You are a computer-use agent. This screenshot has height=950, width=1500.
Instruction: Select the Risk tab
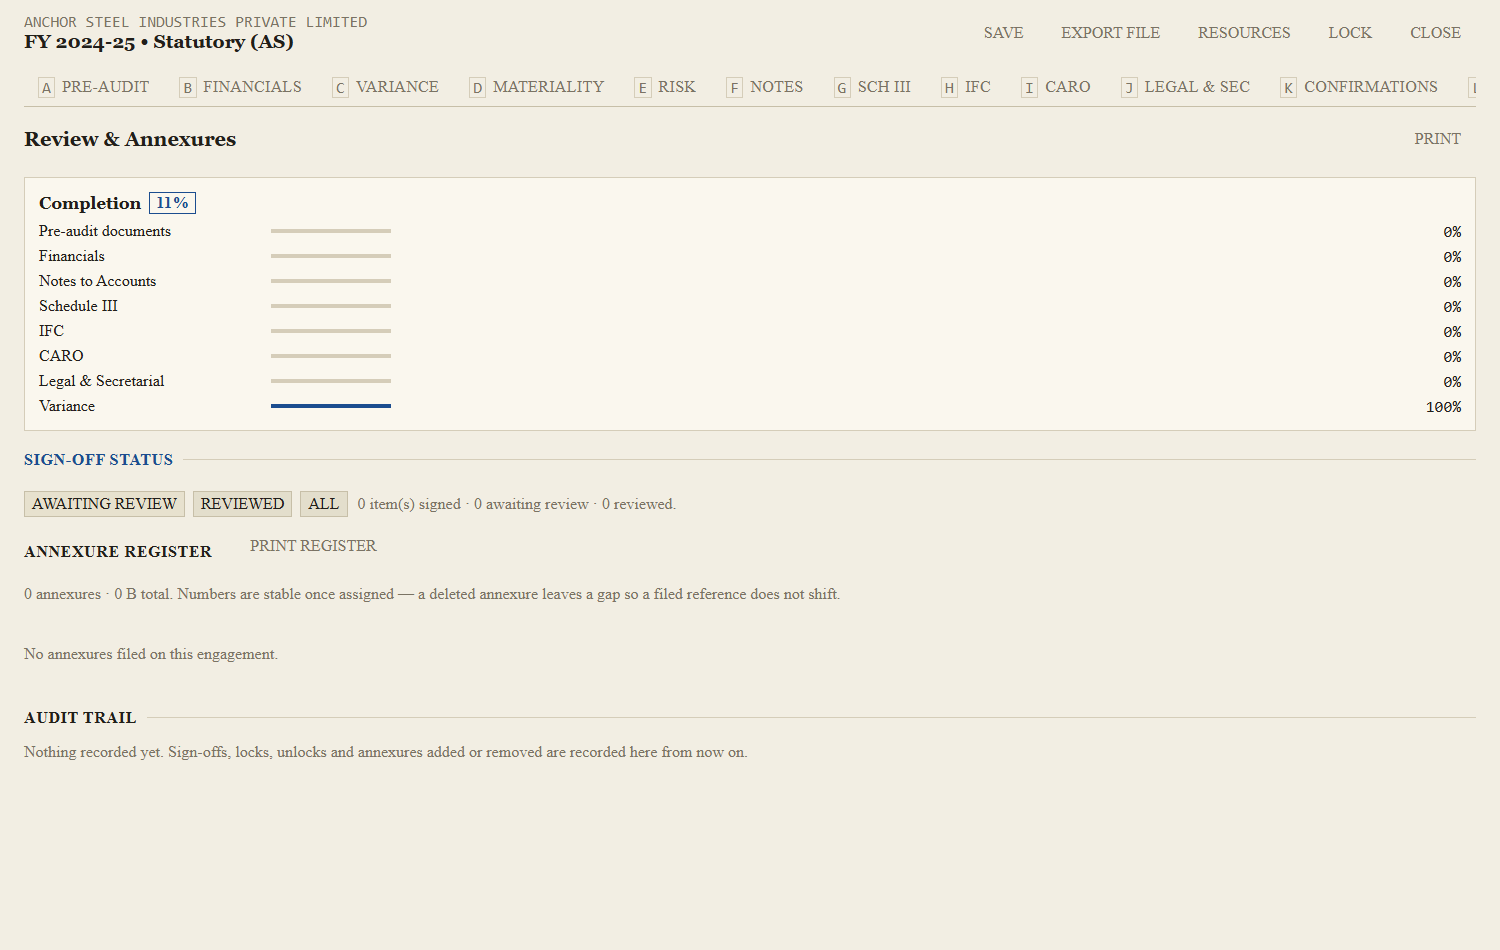pyautogui.click(x=666, y=87)
